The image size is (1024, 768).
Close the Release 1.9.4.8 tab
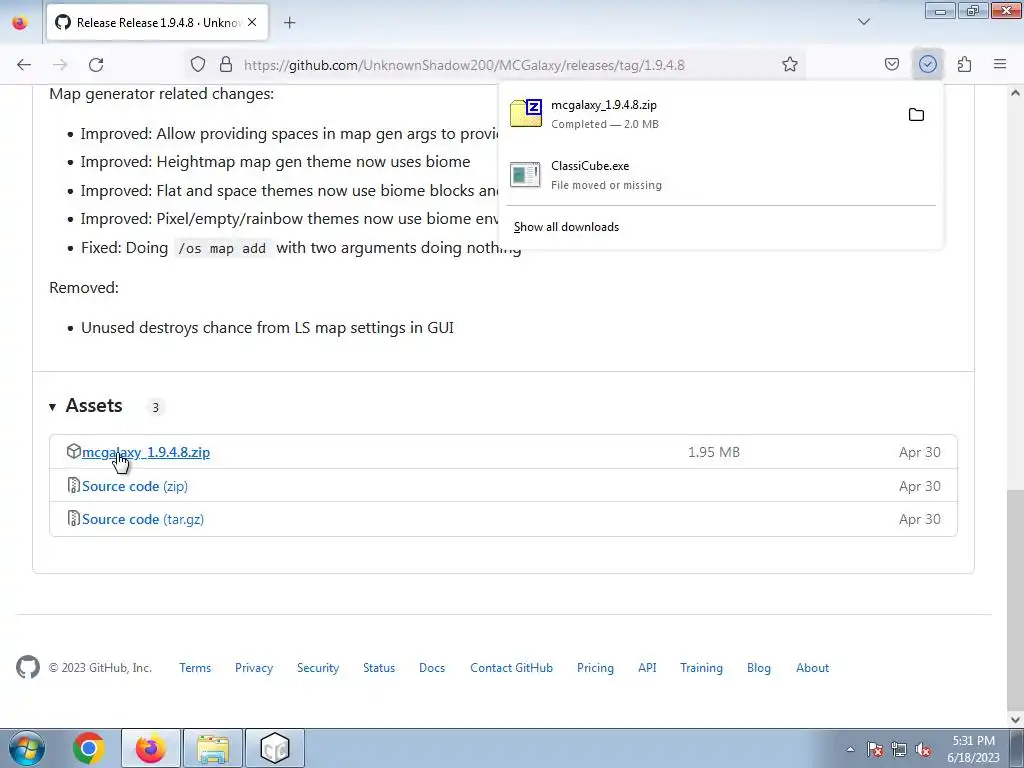coord(252,22)
